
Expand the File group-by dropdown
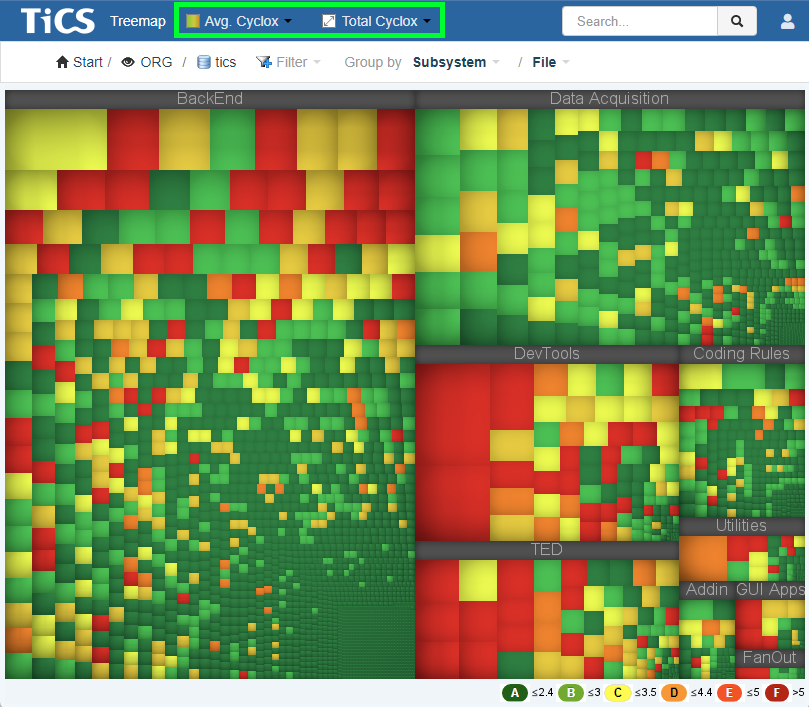[x=551, y=62]
